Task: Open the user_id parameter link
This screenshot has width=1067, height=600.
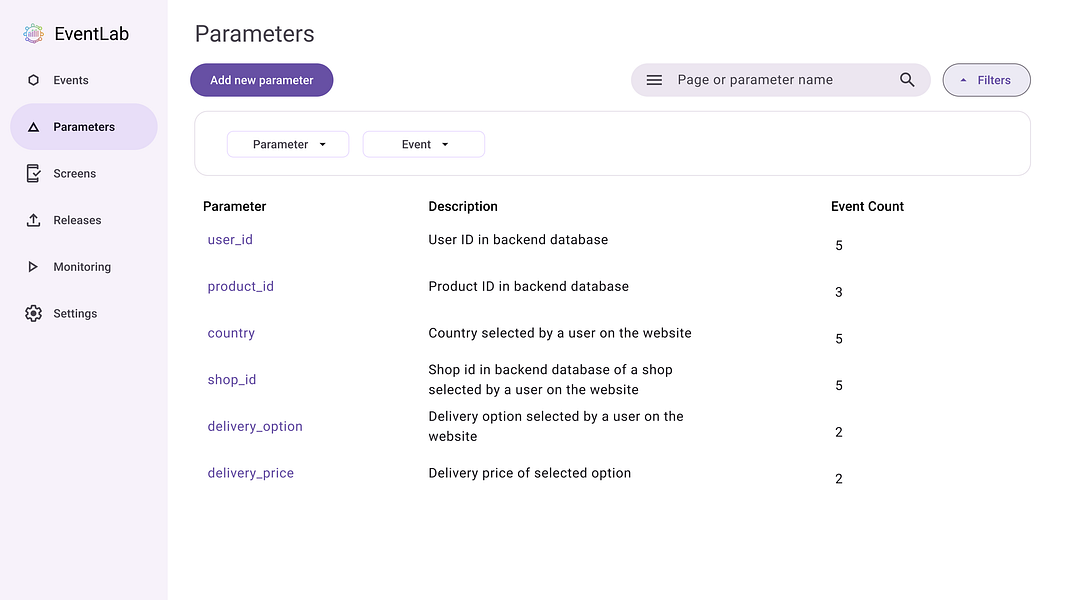Action: [230, 240]
